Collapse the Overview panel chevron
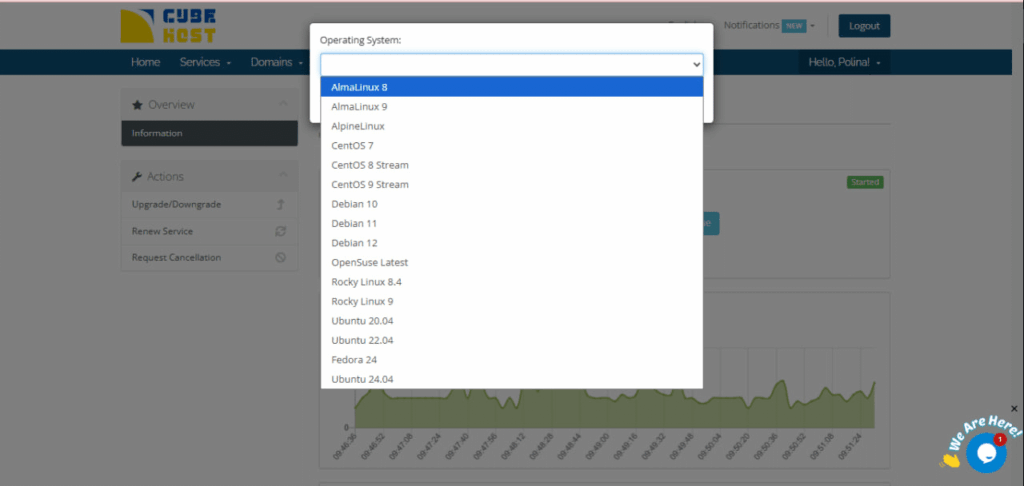 point(282,104)
